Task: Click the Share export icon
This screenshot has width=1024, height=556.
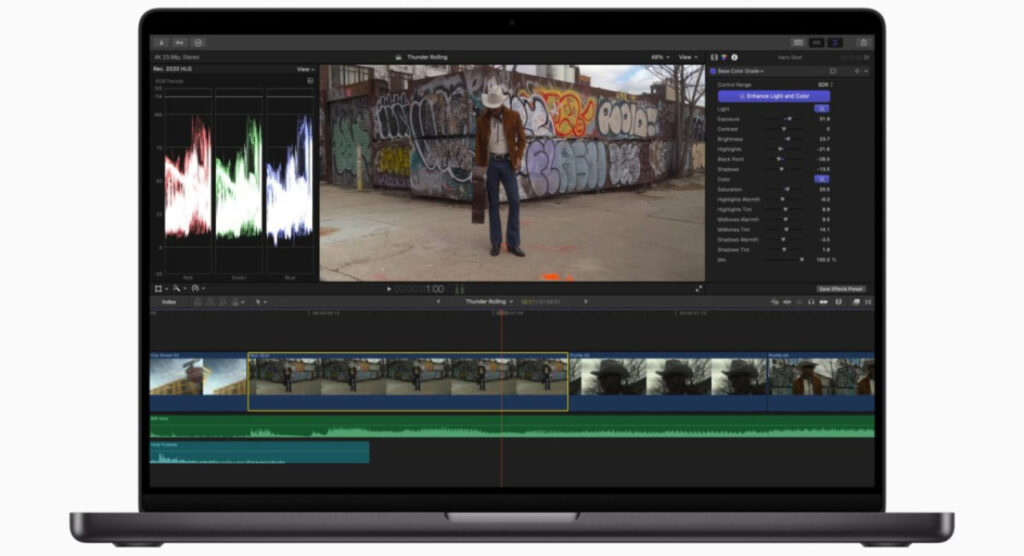Action: [x=863, y=42]
